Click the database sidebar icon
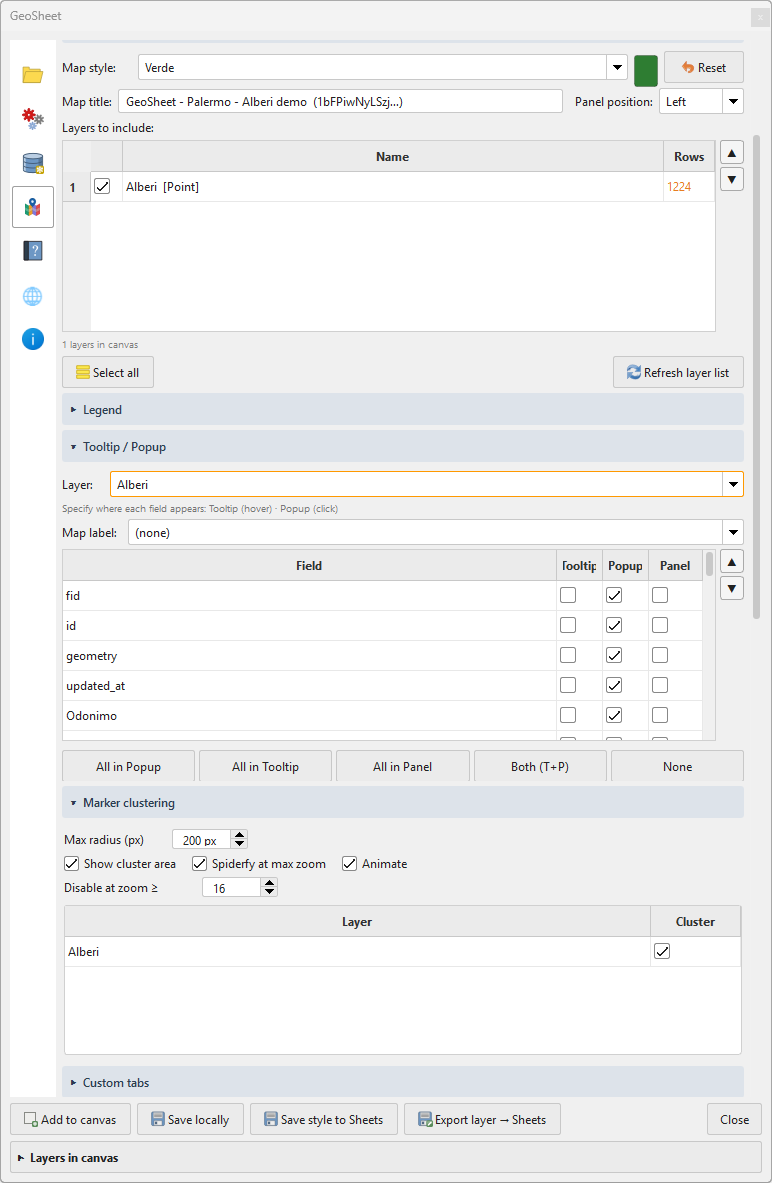 tap(32, 162)
